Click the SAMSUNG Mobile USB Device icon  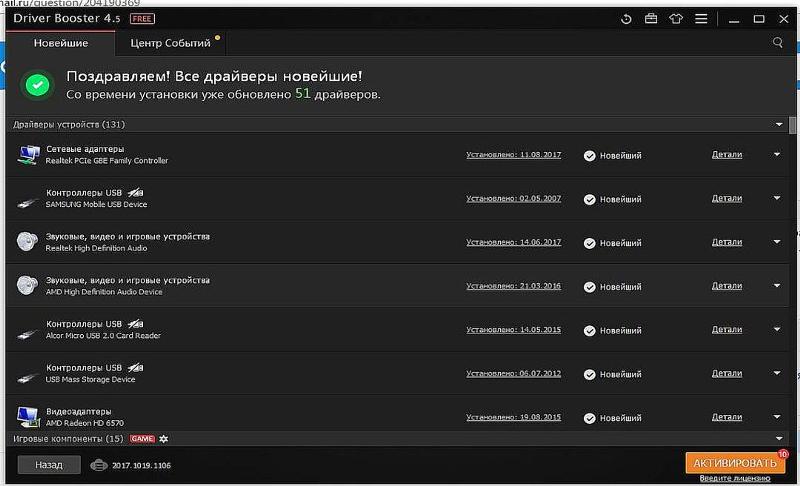(28, 202)
